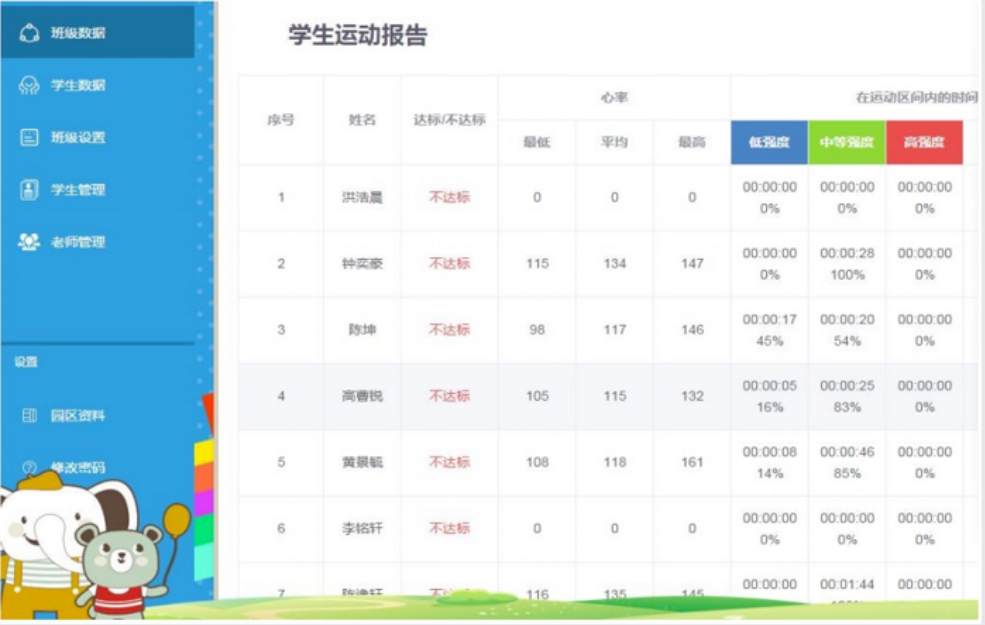The height and width of the screenshot is (625, 985).
Task: Click the 学生数据 icon in sidebar
Action: tap(30, 86)
